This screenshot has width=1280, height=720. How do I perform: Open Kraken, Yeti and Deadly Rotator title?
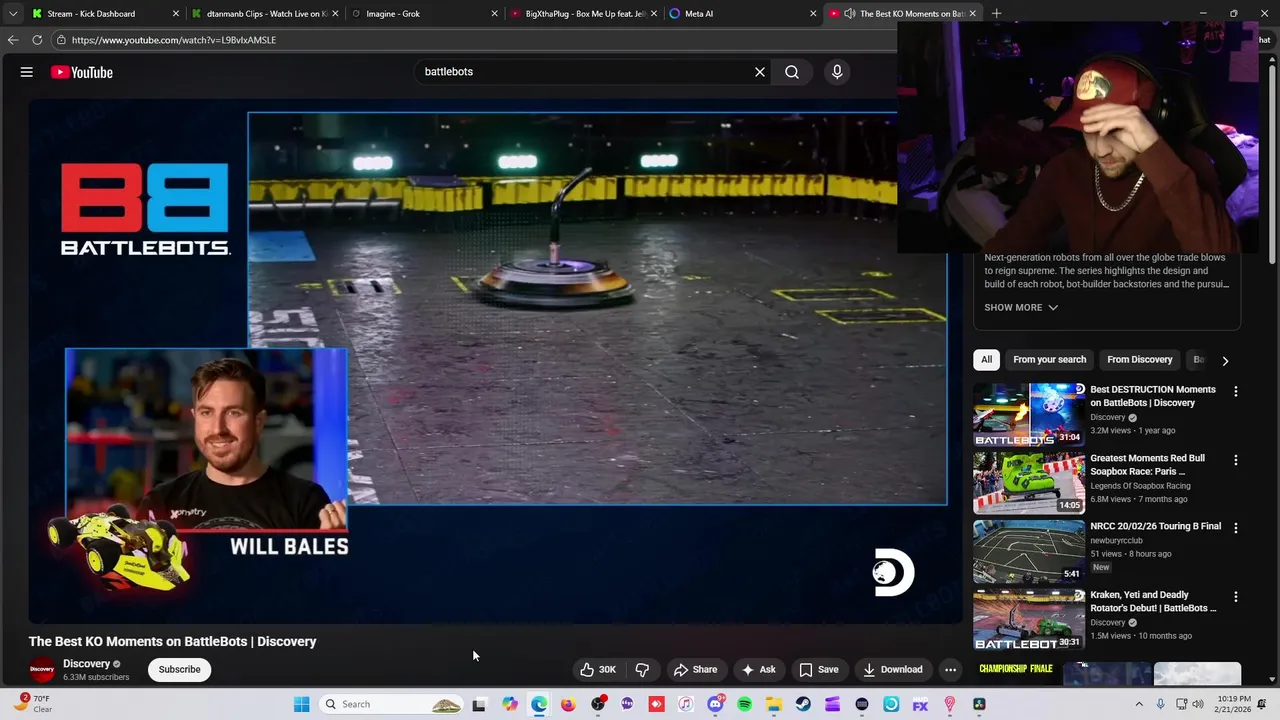pyautogui.click(x=1153, y=601)
